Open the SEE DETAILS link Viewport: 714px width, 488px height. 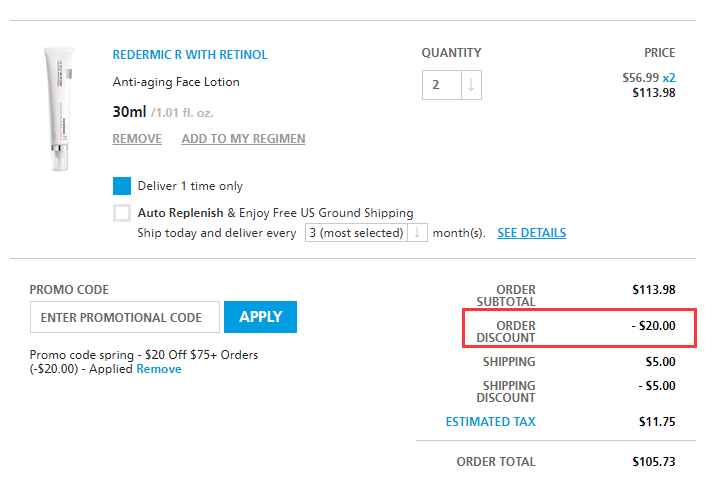(x=531, y=233)
